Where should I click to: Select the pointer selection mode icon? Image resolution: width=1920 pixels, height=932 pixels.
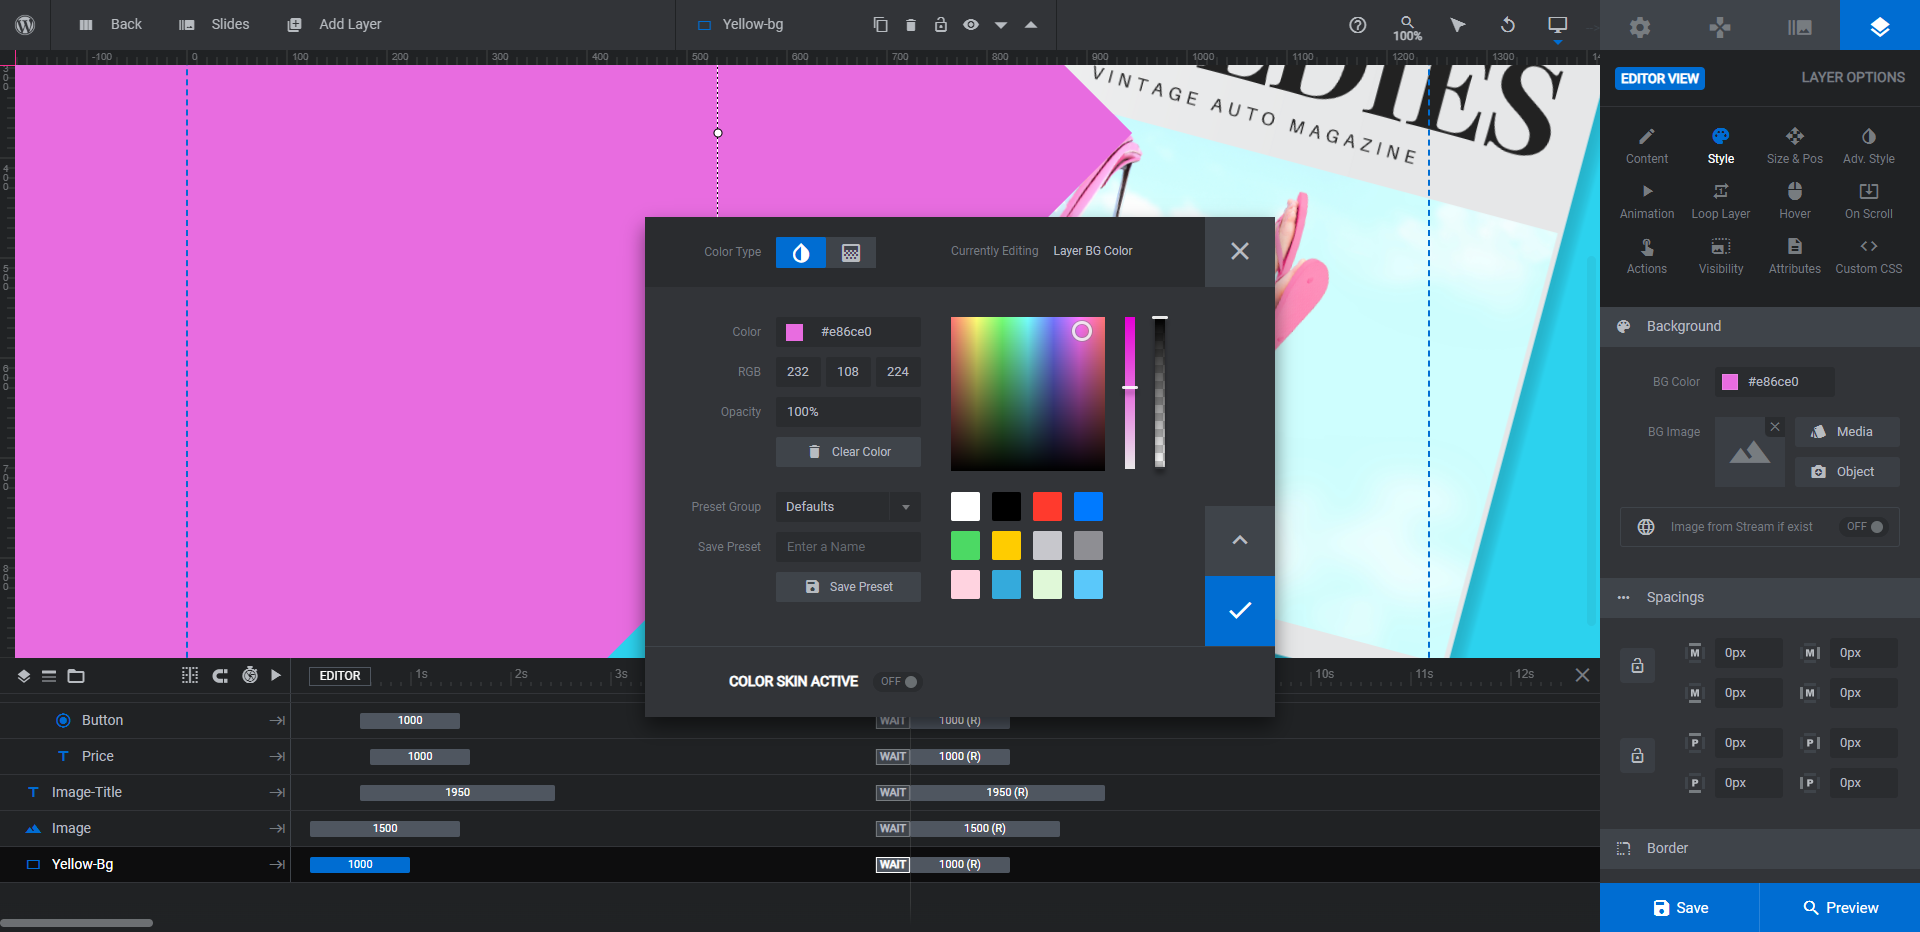coord(1457,25)
